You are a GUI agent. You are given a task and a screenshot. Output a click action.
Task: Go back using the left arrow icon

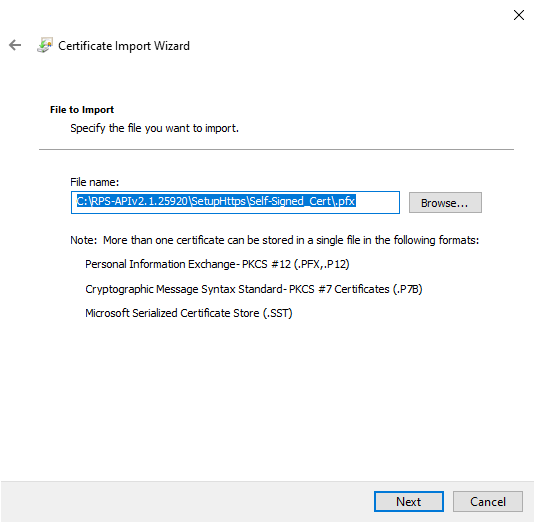pyautogui.click(x=15, y=45)
